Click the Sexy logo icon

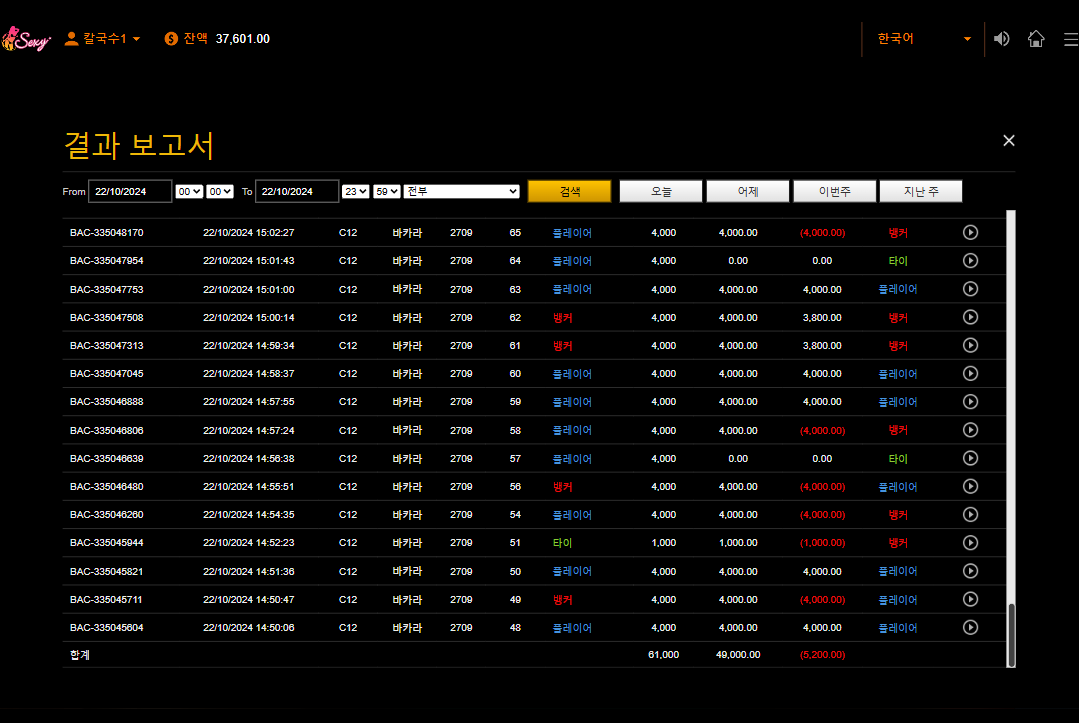[x=25, y=39]
